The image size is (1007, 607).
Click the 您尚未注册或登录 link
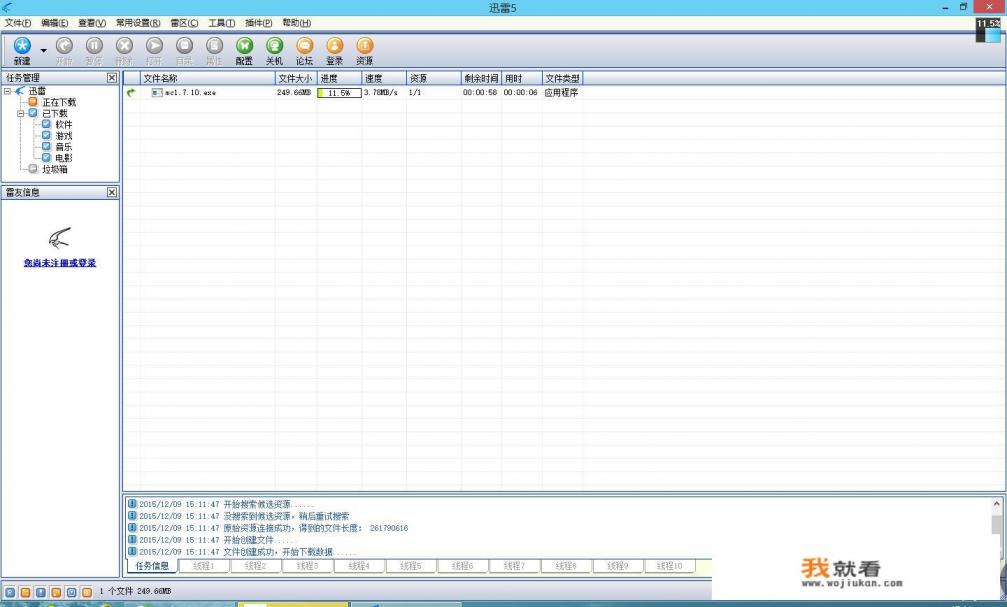tap(60, 263)
